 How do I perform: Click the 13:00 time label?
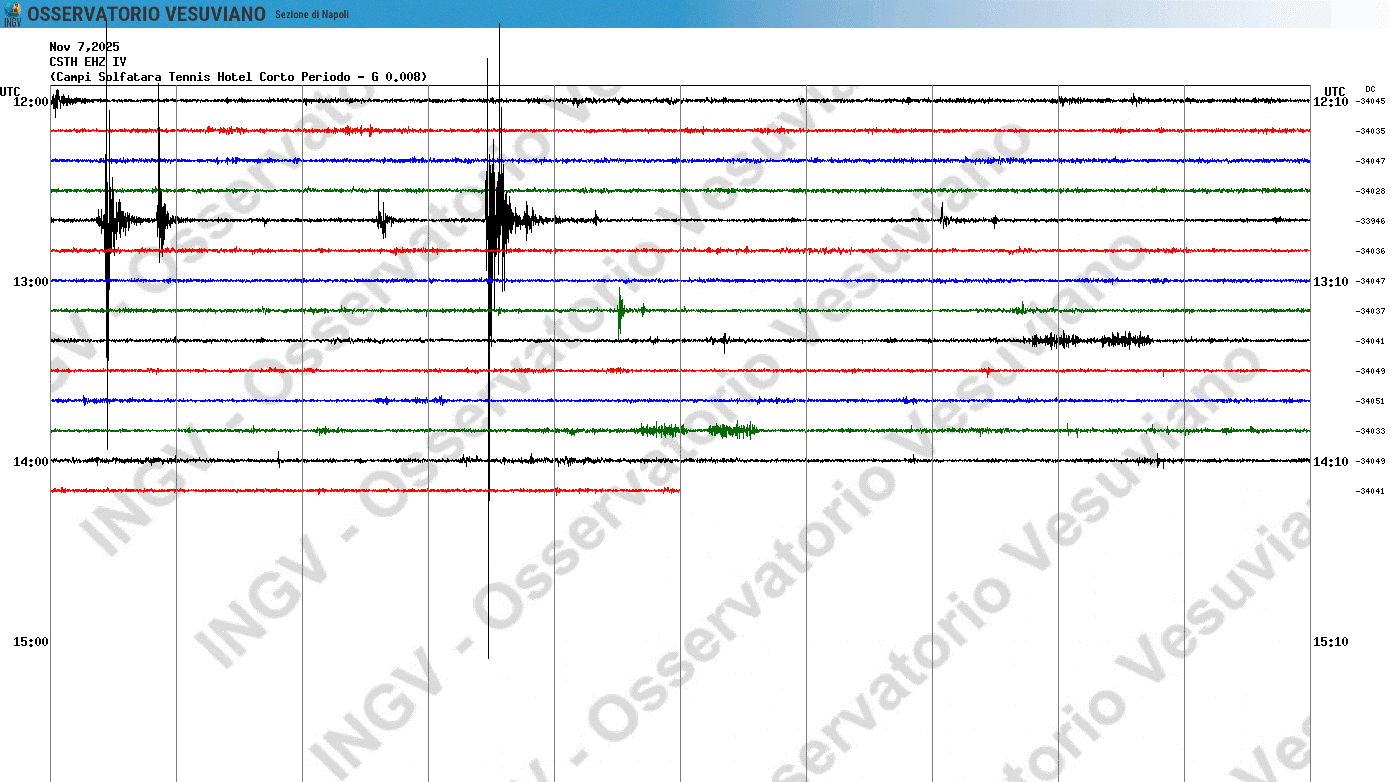[x=31, y=282]
